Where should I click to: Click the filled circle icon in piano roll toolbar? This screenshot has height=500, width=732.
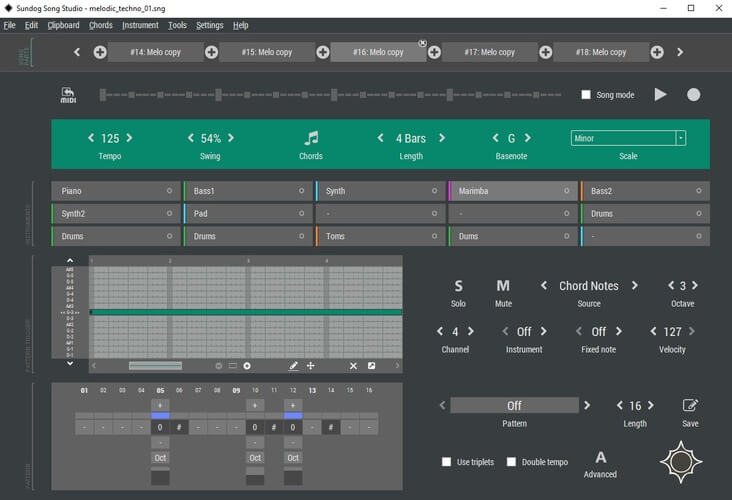(x=247, y=366)
